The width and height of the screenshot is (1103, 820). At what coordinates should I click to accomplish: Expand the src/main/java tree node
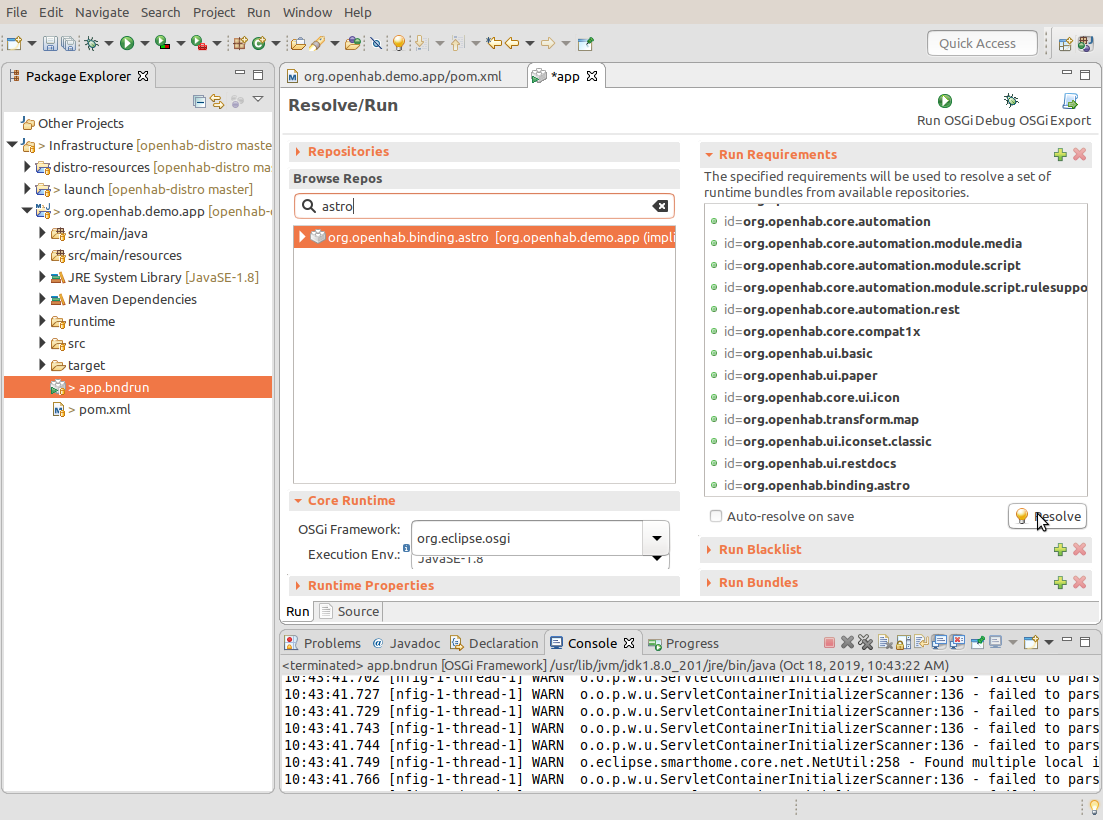click(x=43, y=233)
